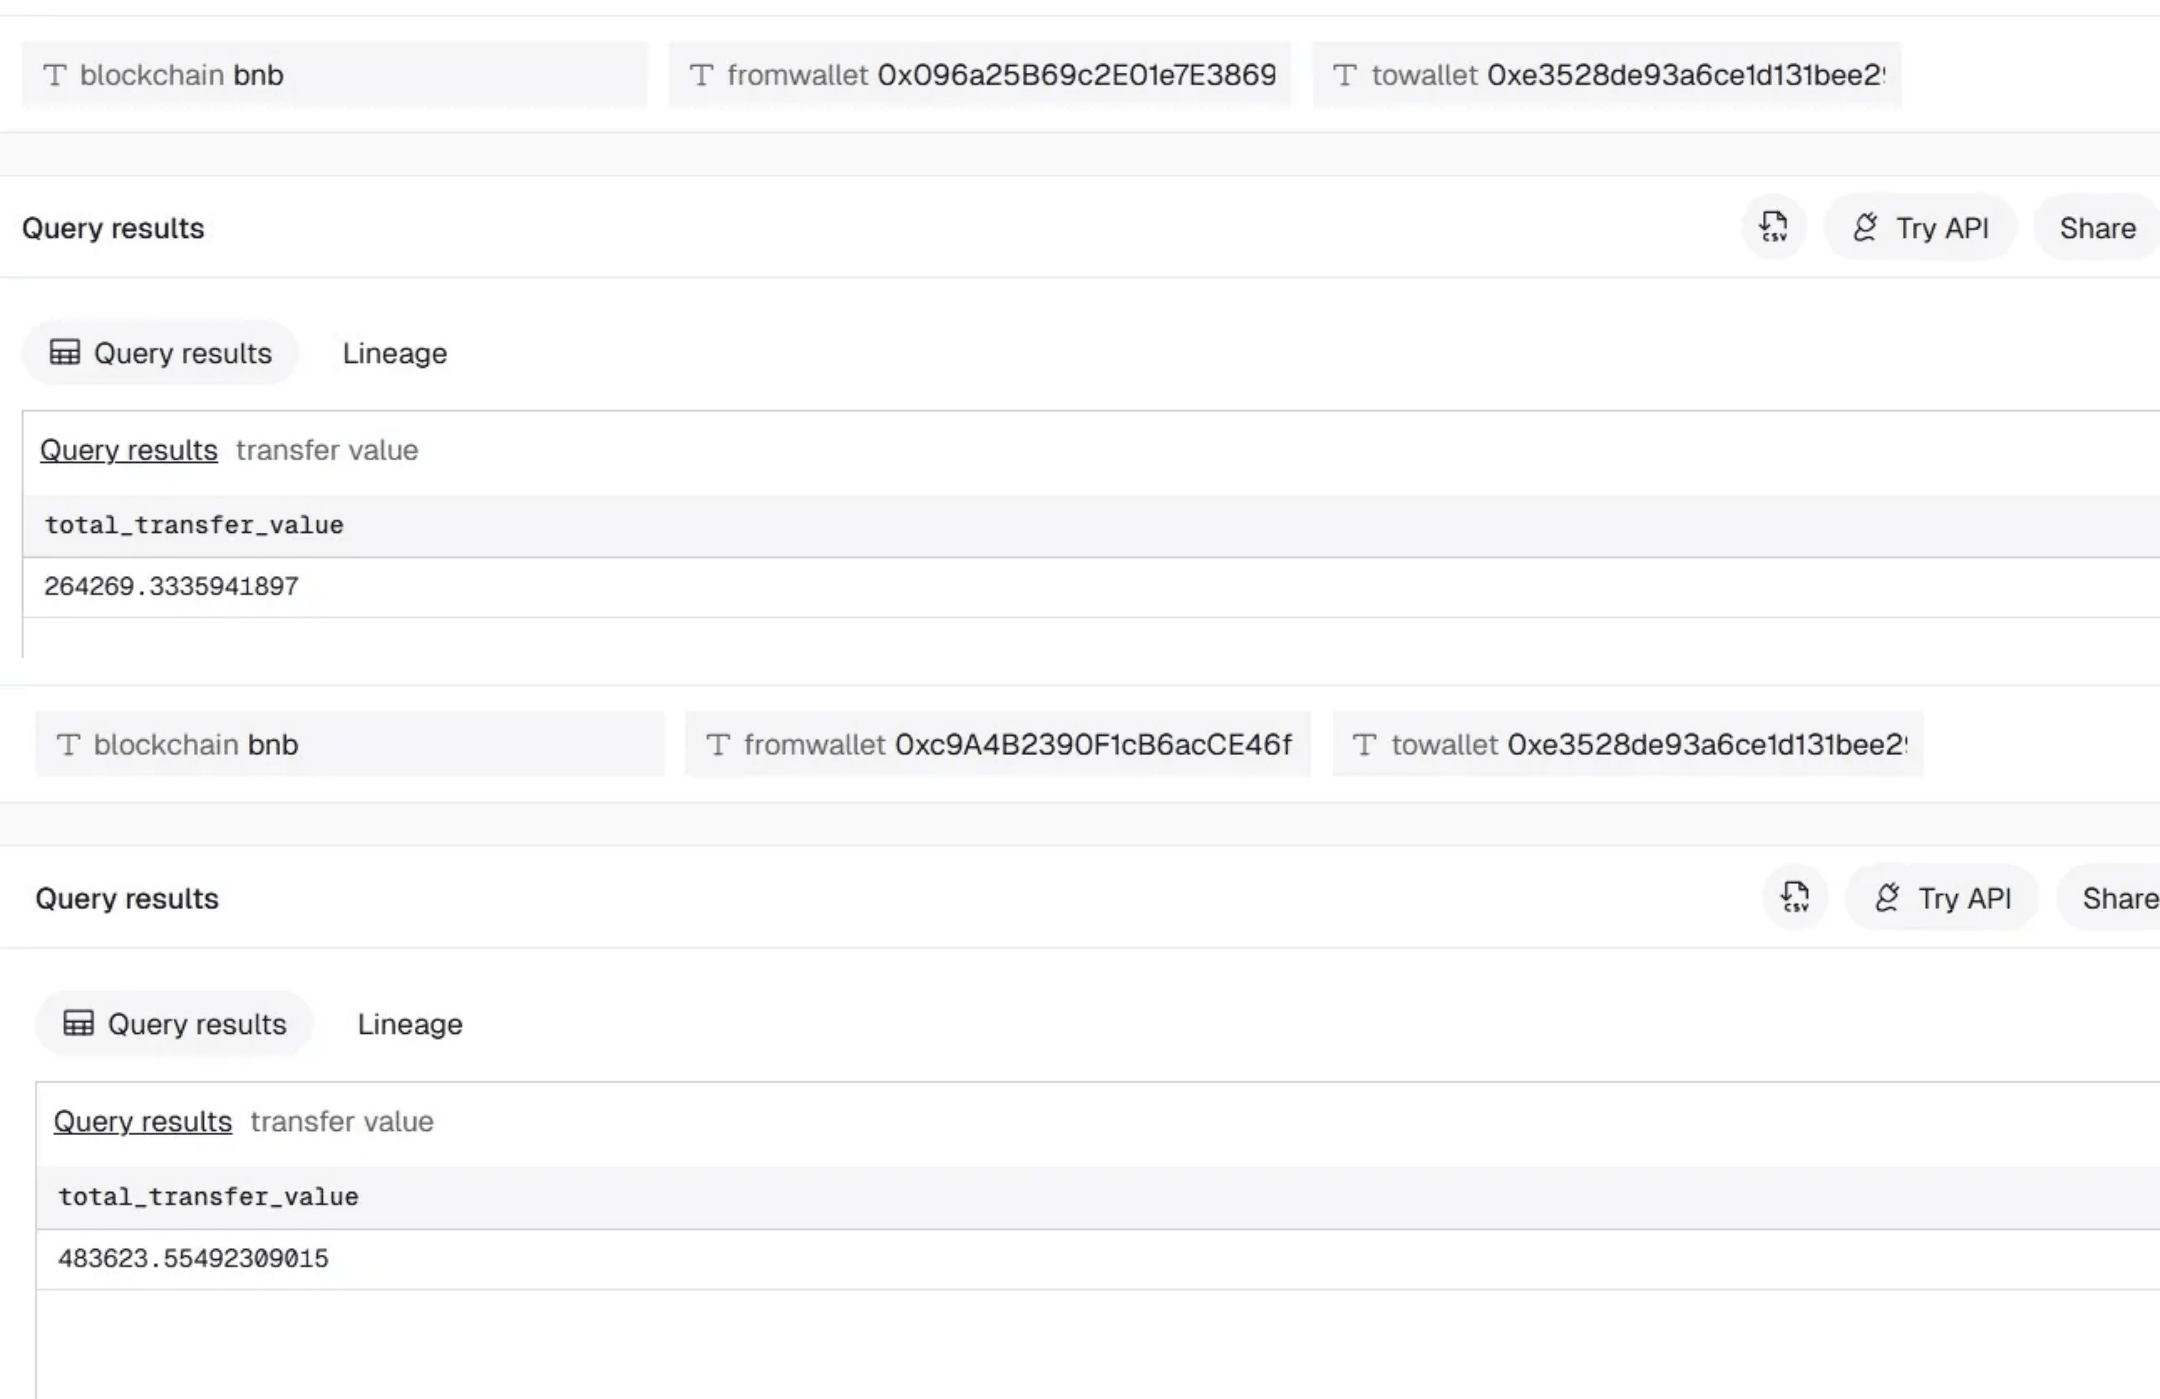Click the top Try API button
This screenshot has height=1399, width=2160.
(1920, 228)
